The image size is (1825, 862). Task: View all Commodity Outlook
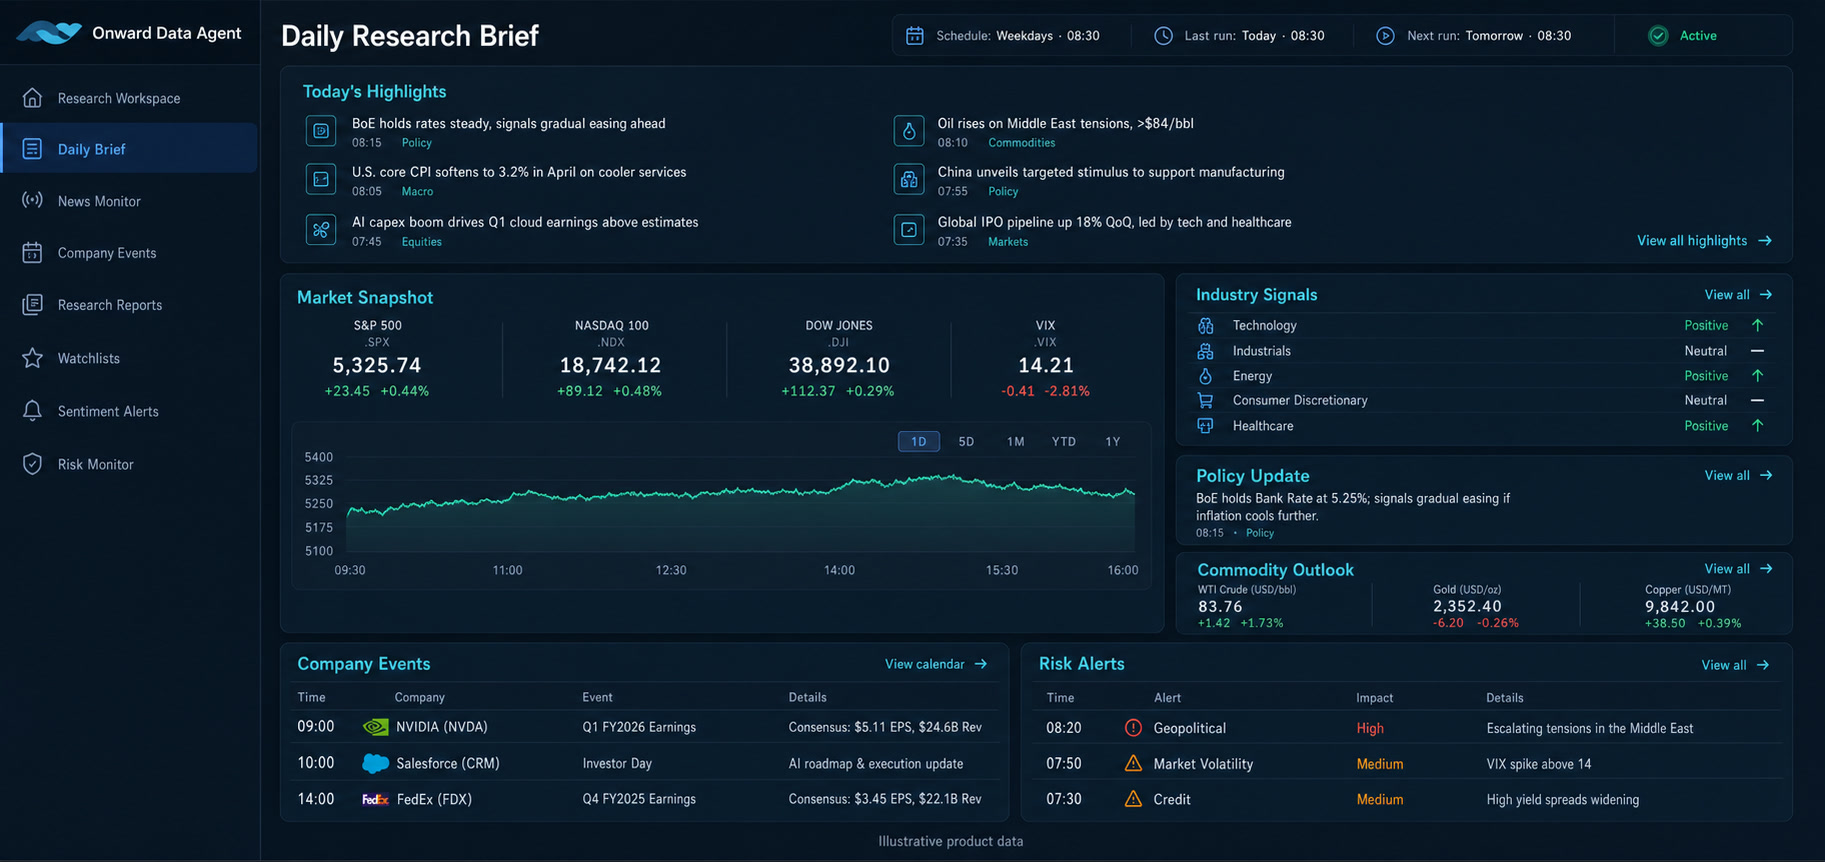coord(1738,568)
